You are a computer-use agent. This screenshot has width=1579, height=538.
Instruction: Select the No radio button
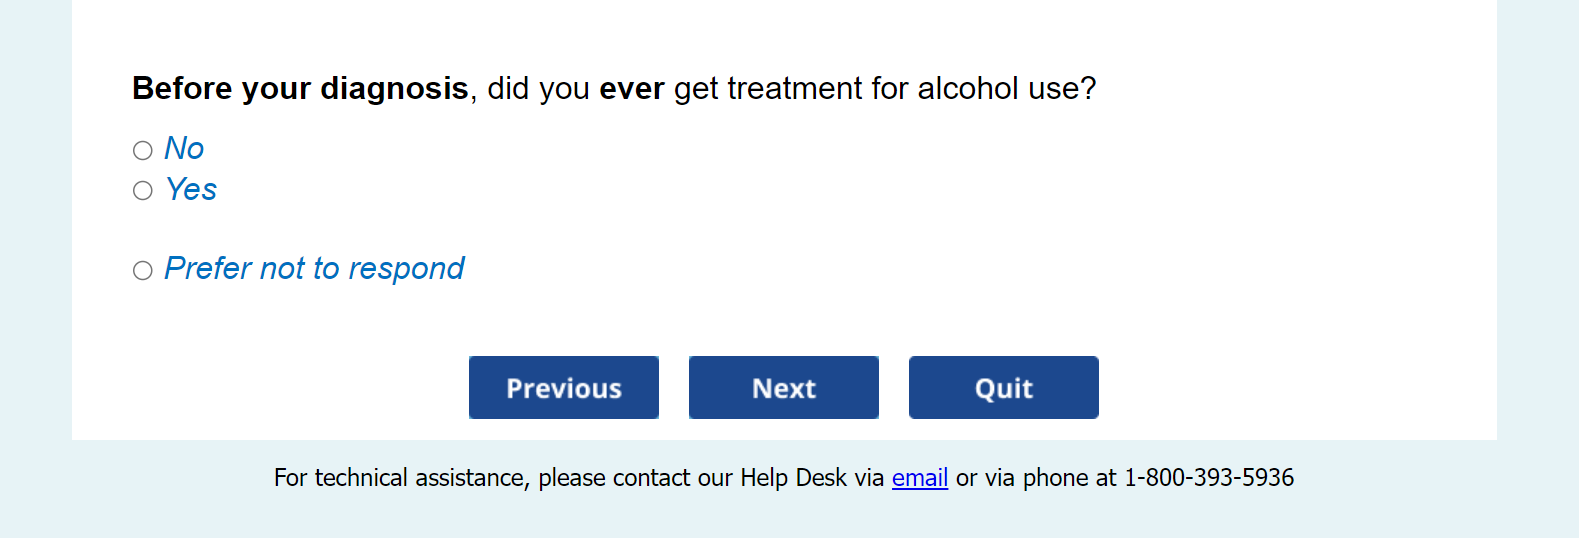coord(143,150)
